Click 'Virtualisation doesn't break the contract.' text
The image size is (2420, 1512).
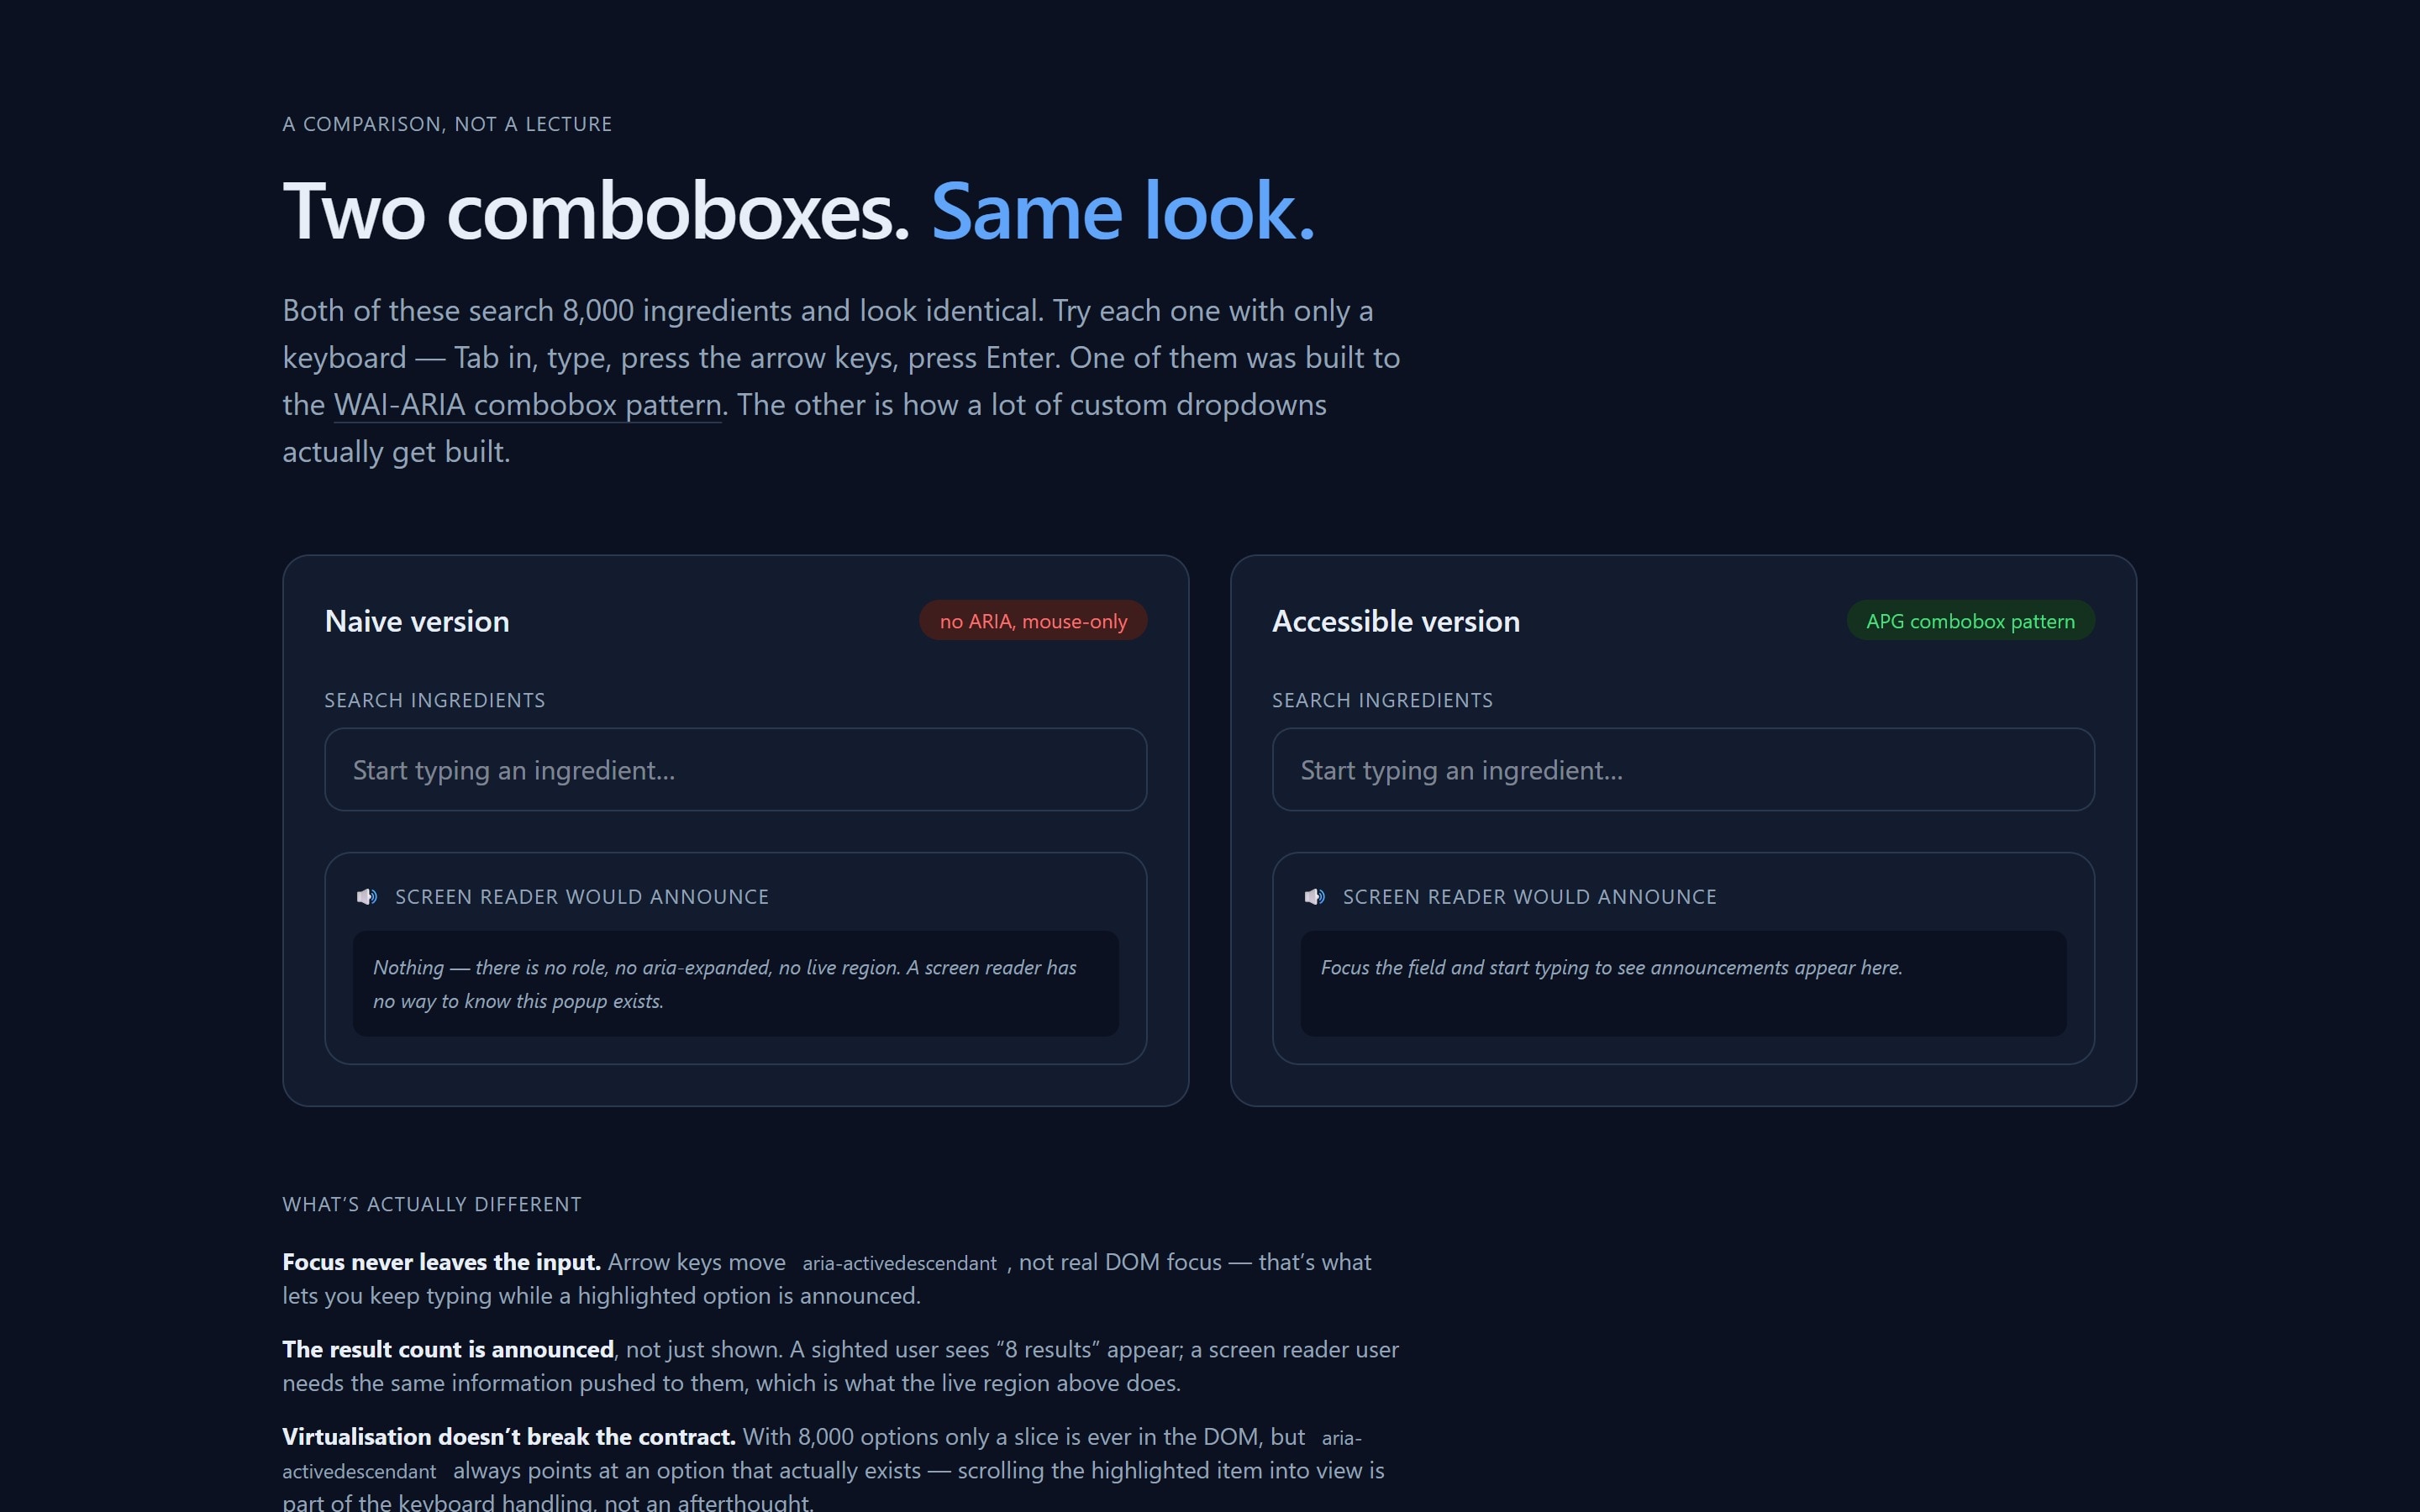508,1436
